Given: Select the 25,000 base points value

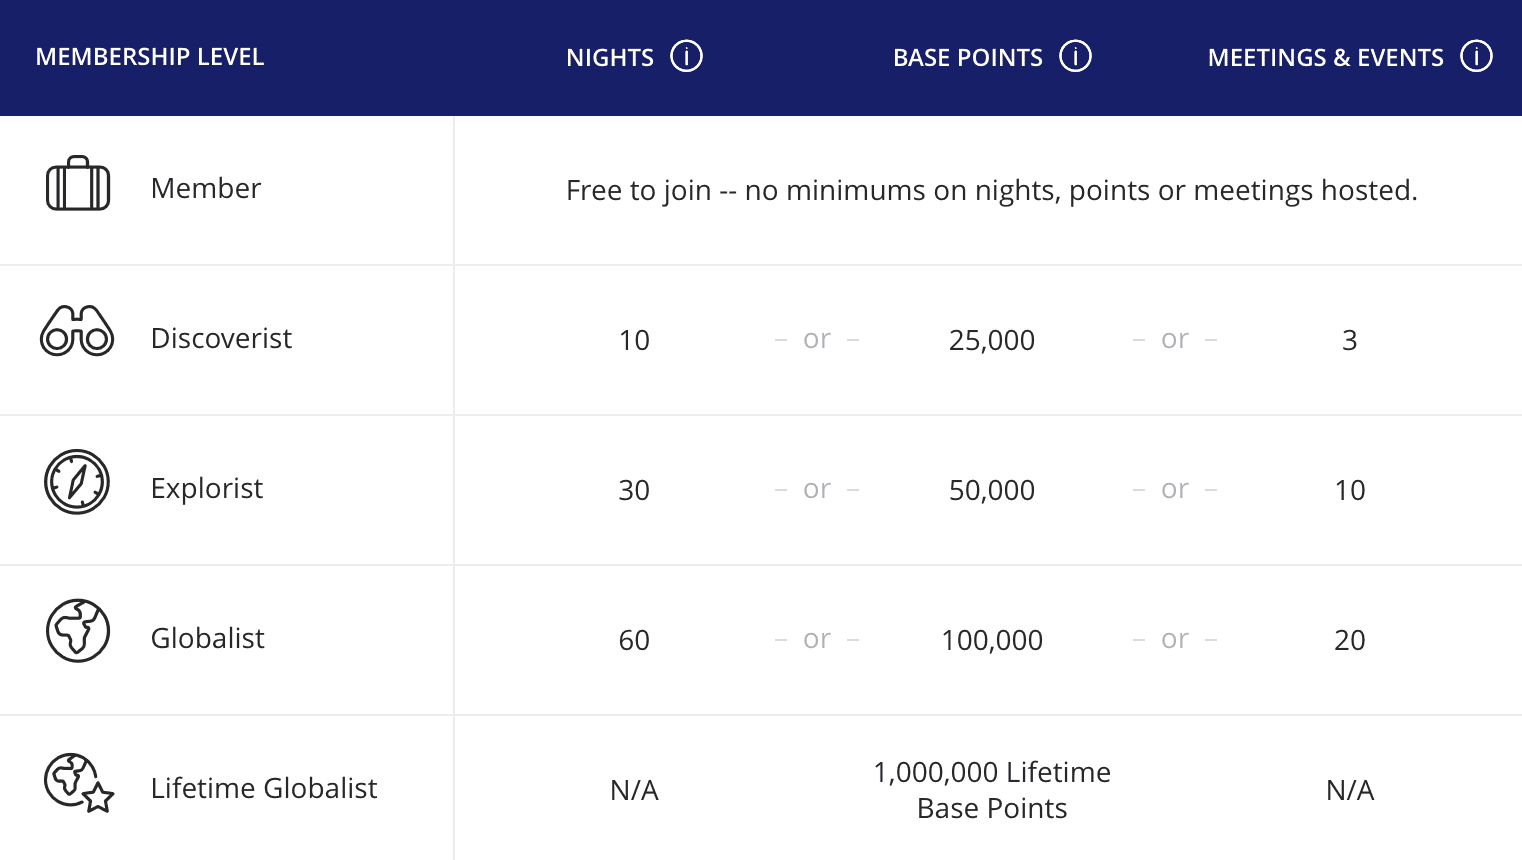Looking at the screenshot, I should click(x=991, y=340).
